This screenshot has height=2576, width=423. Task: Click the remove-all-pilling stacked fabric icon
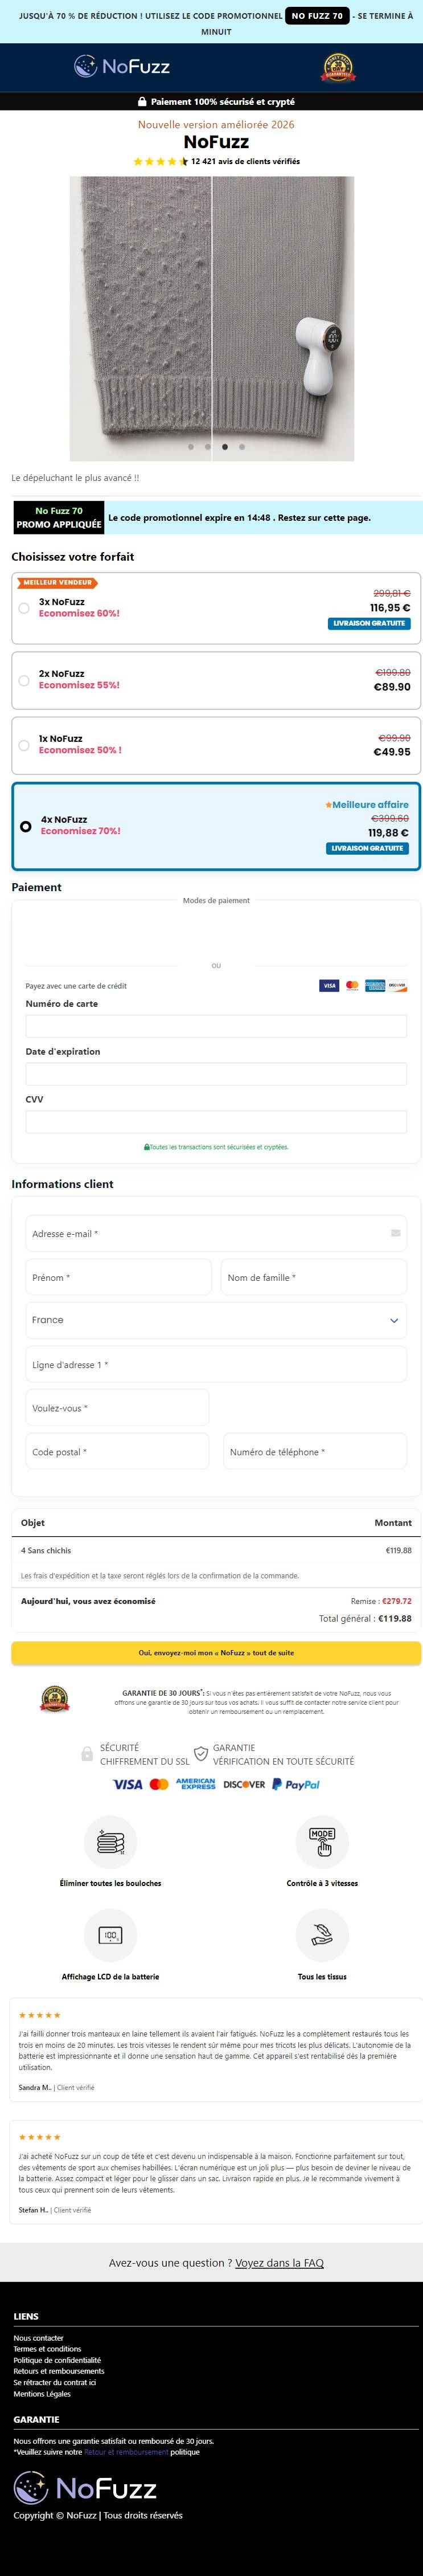pyautogui.click(x=110, y=1841)
